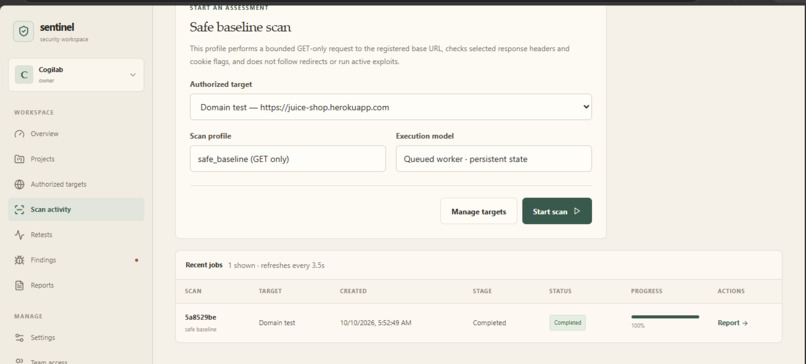Click the Completed stage cell text
Screen dimensions: 806x364
(x=489, y=323)
